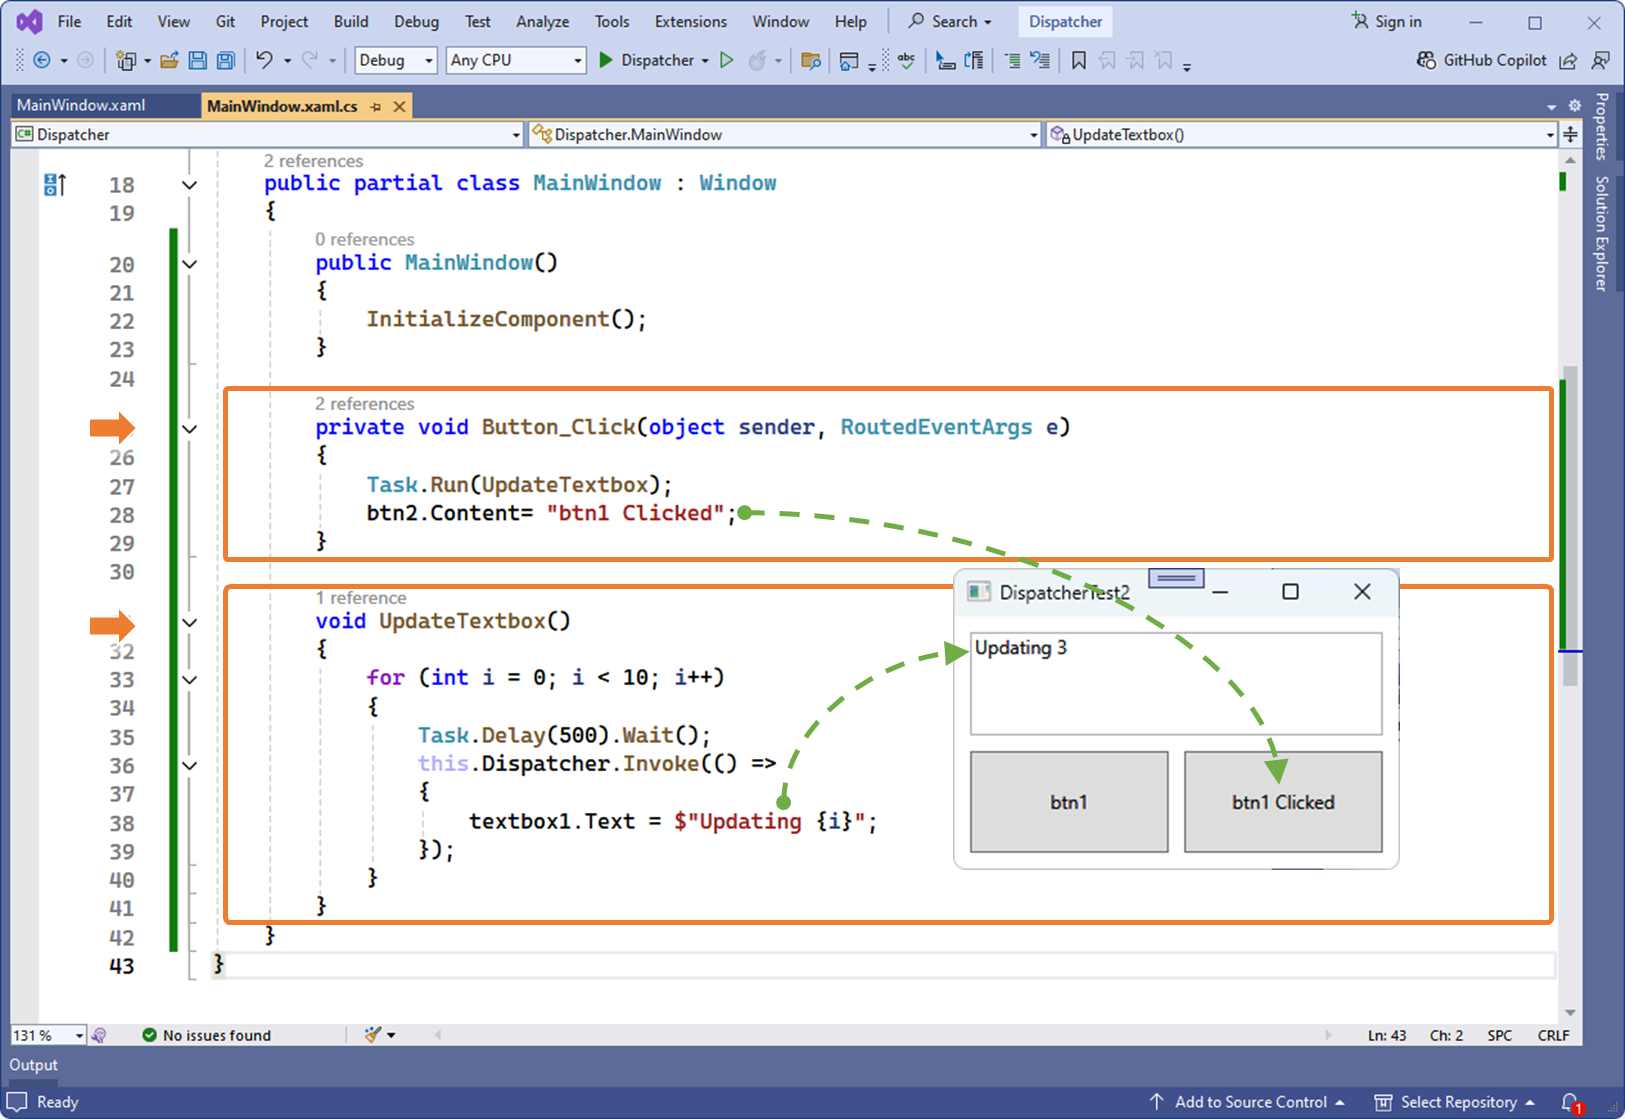Save the current file with the disk icon
The width and height of the screenshot is (1625, 1119).
click(x=197, y=60)
